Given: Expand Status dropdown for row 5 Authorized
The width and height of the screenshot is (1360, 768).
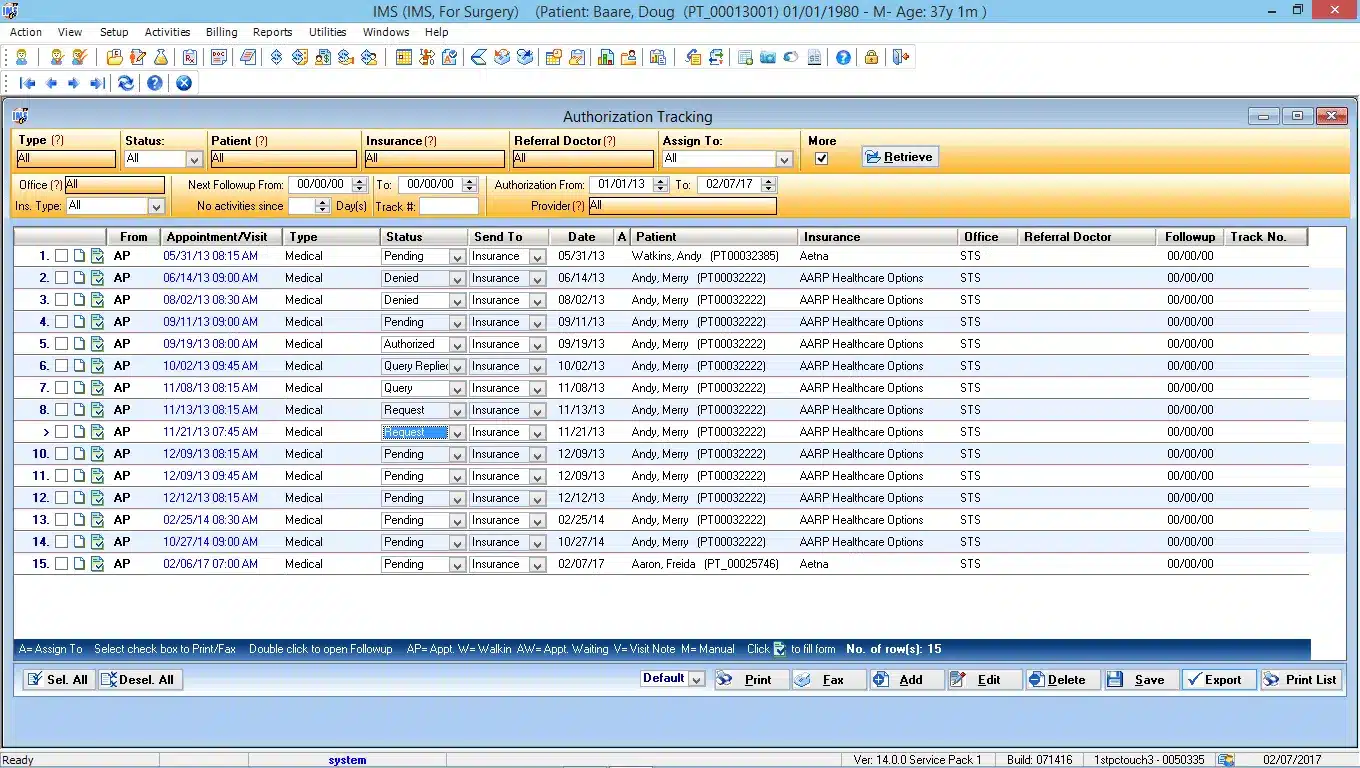Looking at the screenshot, I should pyautogui.click(x=457, y=344).
